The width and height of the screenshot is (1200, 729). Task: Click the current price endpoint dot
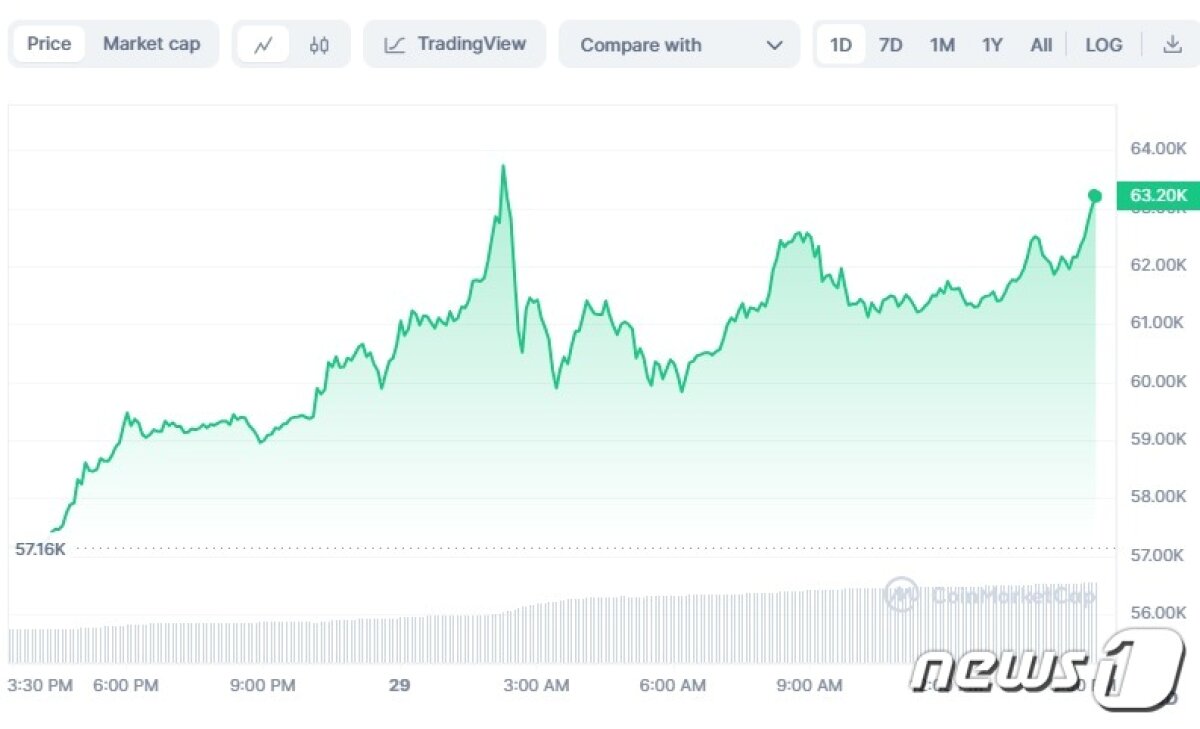click(1095, 196)
